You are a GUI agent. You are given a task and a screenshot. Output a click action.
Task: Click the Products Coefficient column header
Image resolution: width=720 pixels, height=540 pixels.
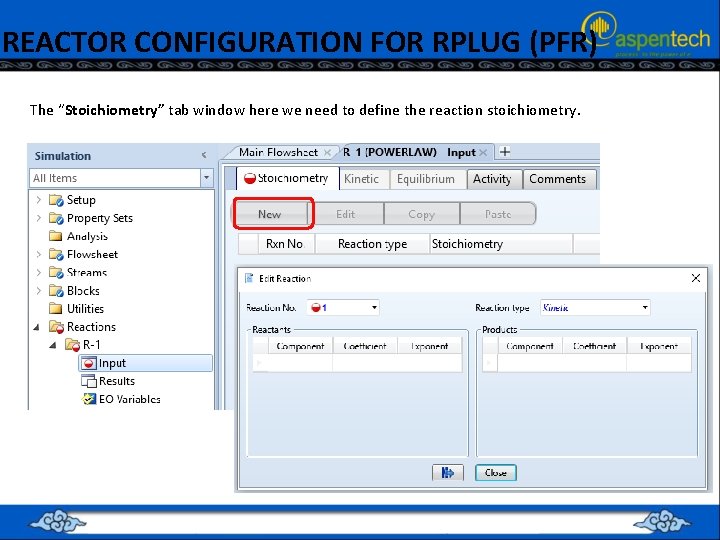pyautogui.click(x=595, y=346)
